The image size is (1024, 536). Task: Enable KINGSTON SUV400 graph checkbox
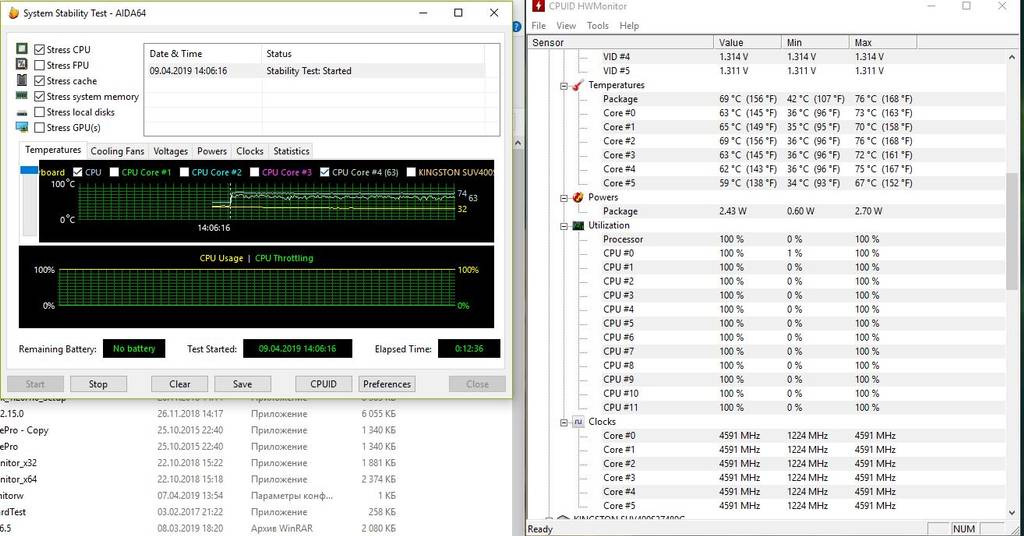[x=411, y=172]
